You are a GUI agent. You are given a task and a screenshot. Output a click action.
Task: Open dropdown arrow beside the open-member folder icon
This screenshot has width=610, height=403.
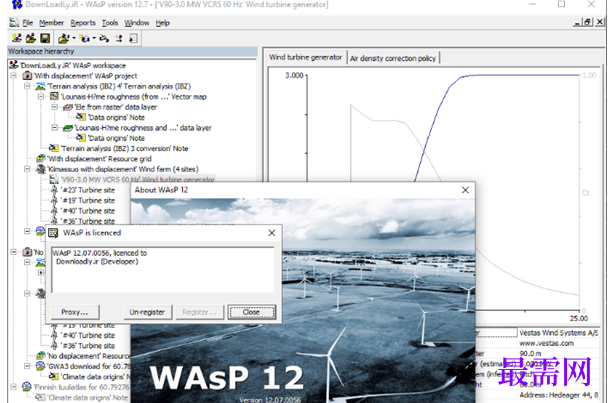(x=74, y=38)
